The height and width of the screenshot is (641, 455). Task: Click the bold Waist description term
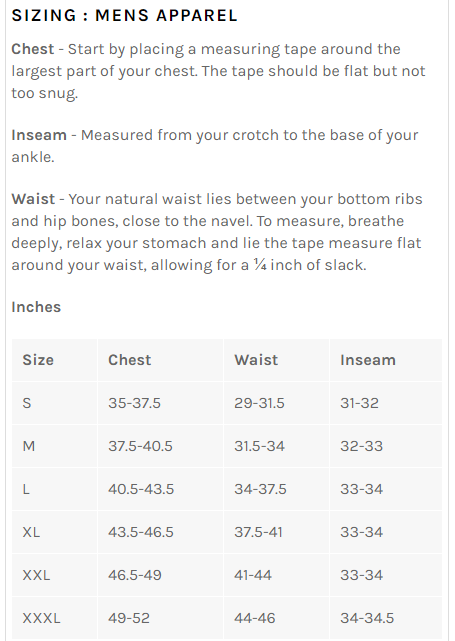pyautogui.click(x=33, y=199)
